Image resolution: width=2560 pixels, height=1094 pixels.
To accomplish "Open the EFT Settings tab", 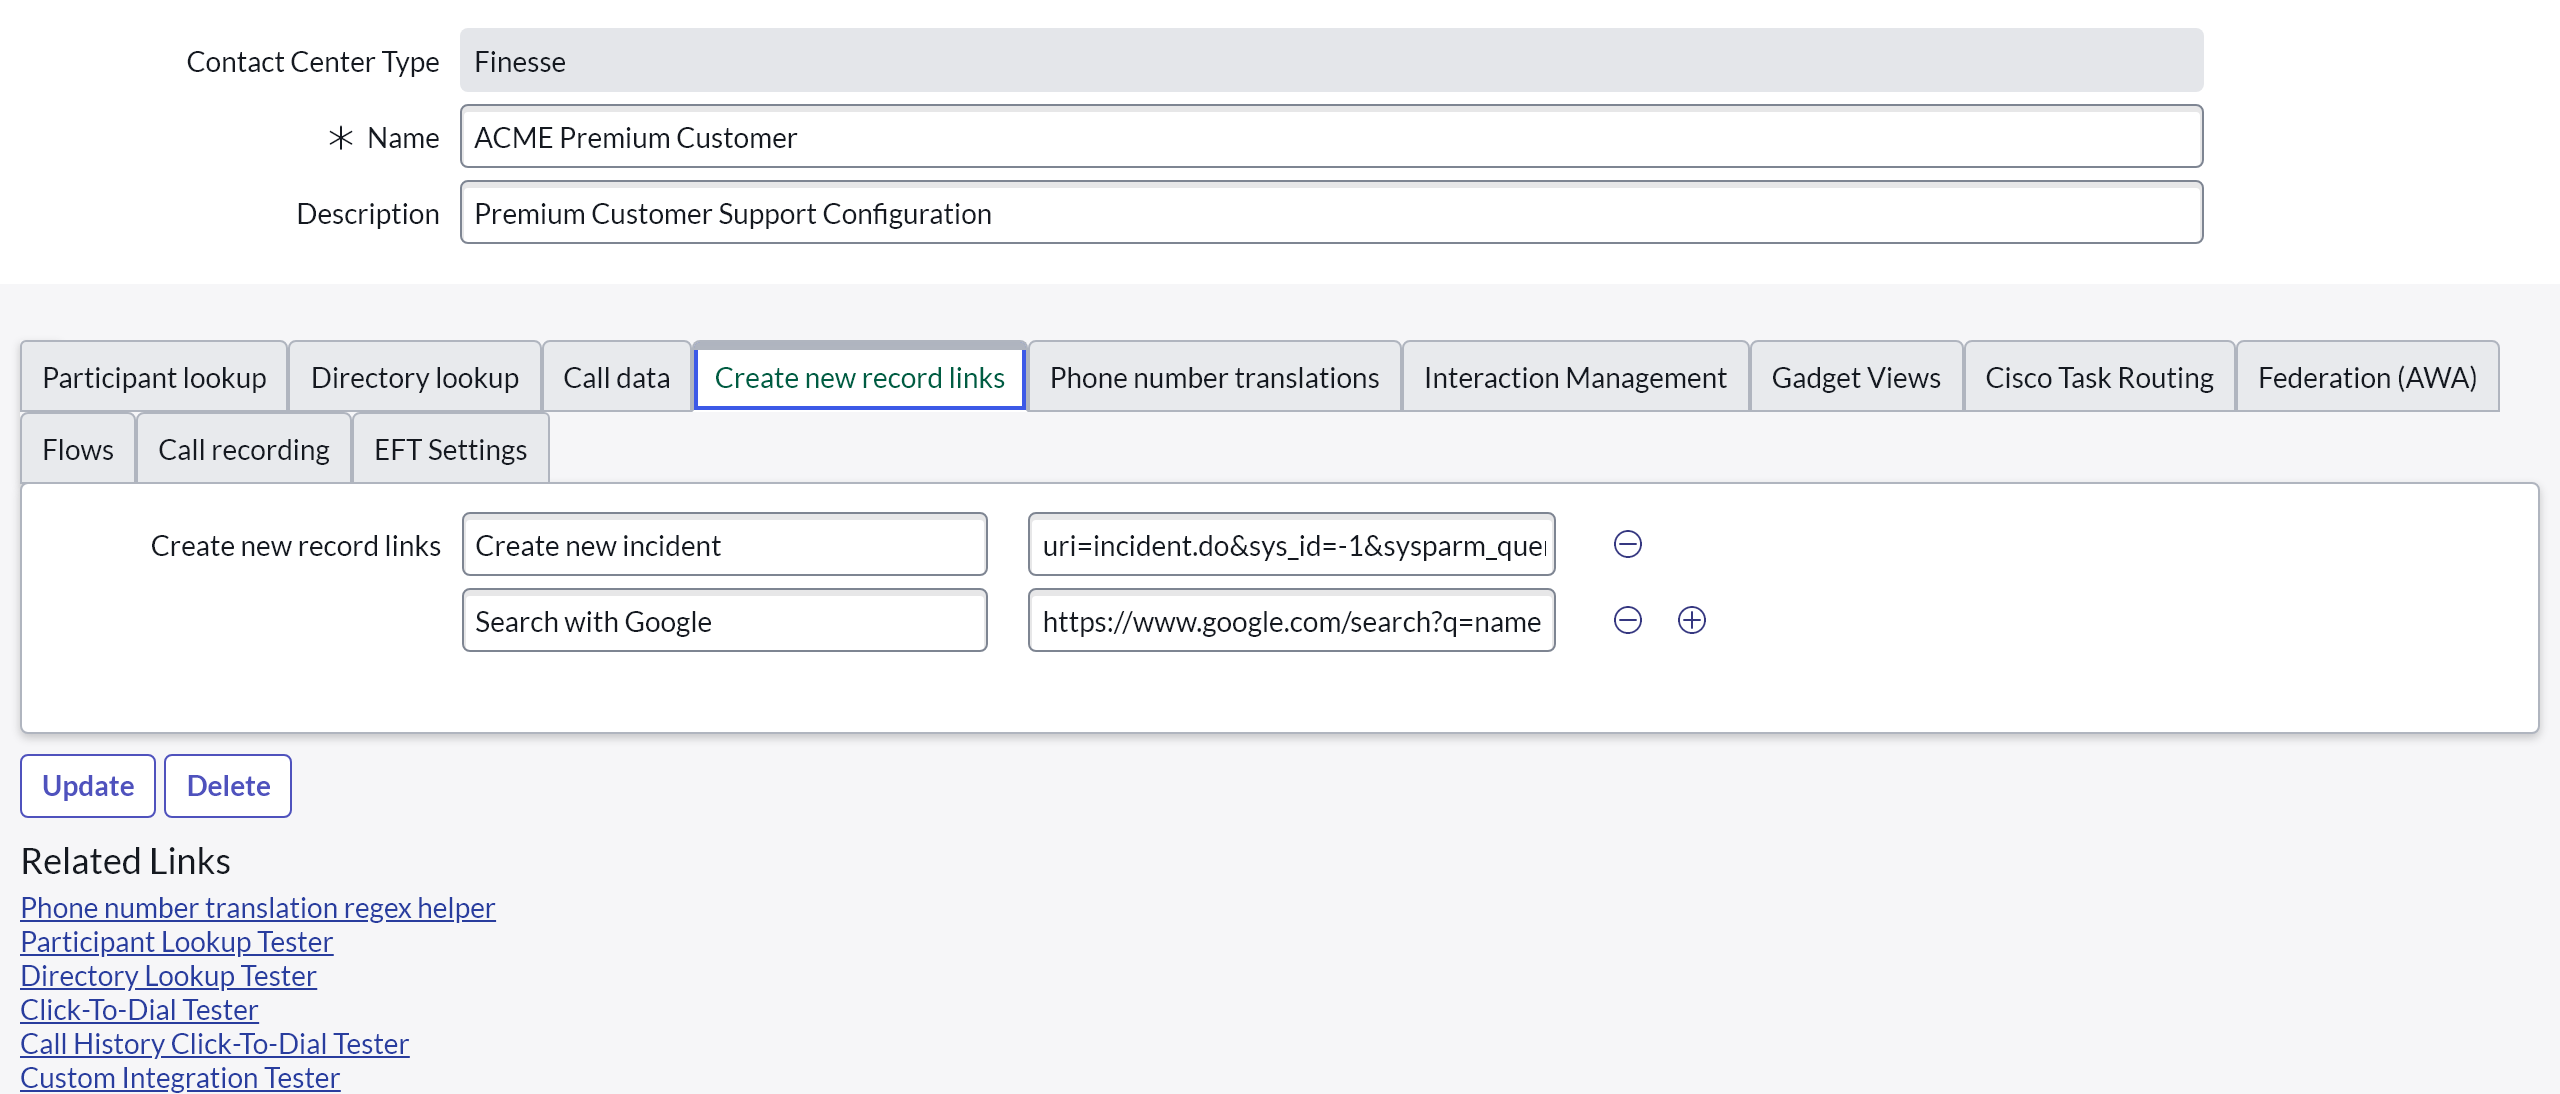I will (450, 449).
